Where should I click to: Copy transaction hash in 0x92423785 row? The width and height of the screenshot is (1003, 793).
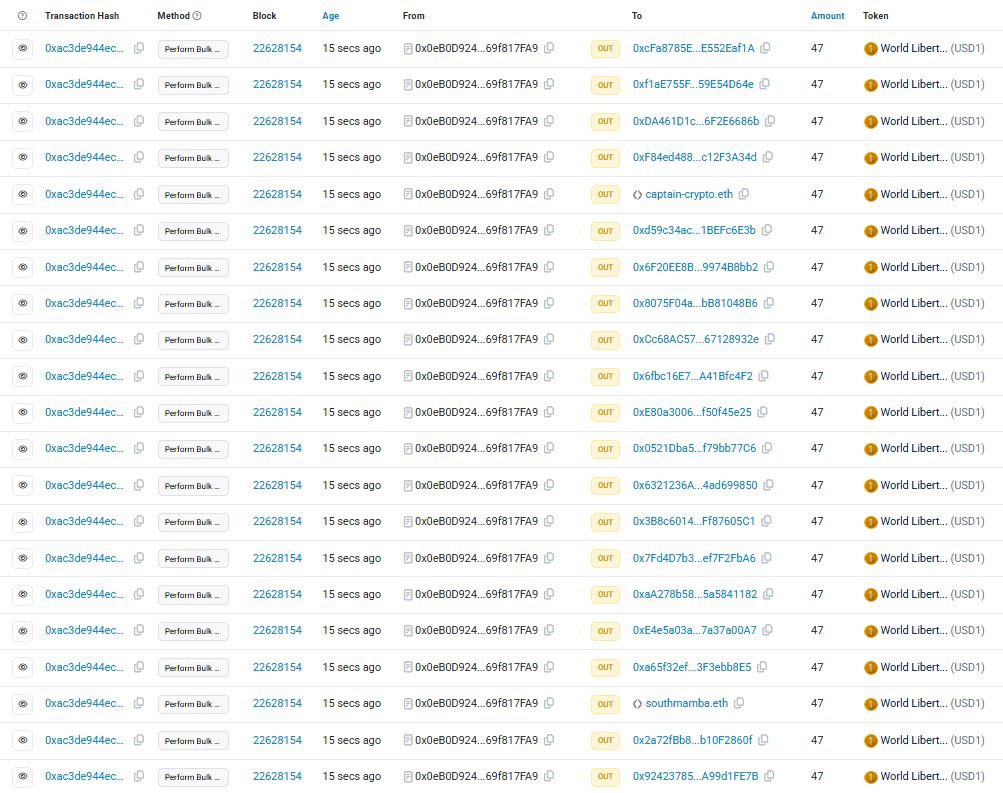click(139, 776)
